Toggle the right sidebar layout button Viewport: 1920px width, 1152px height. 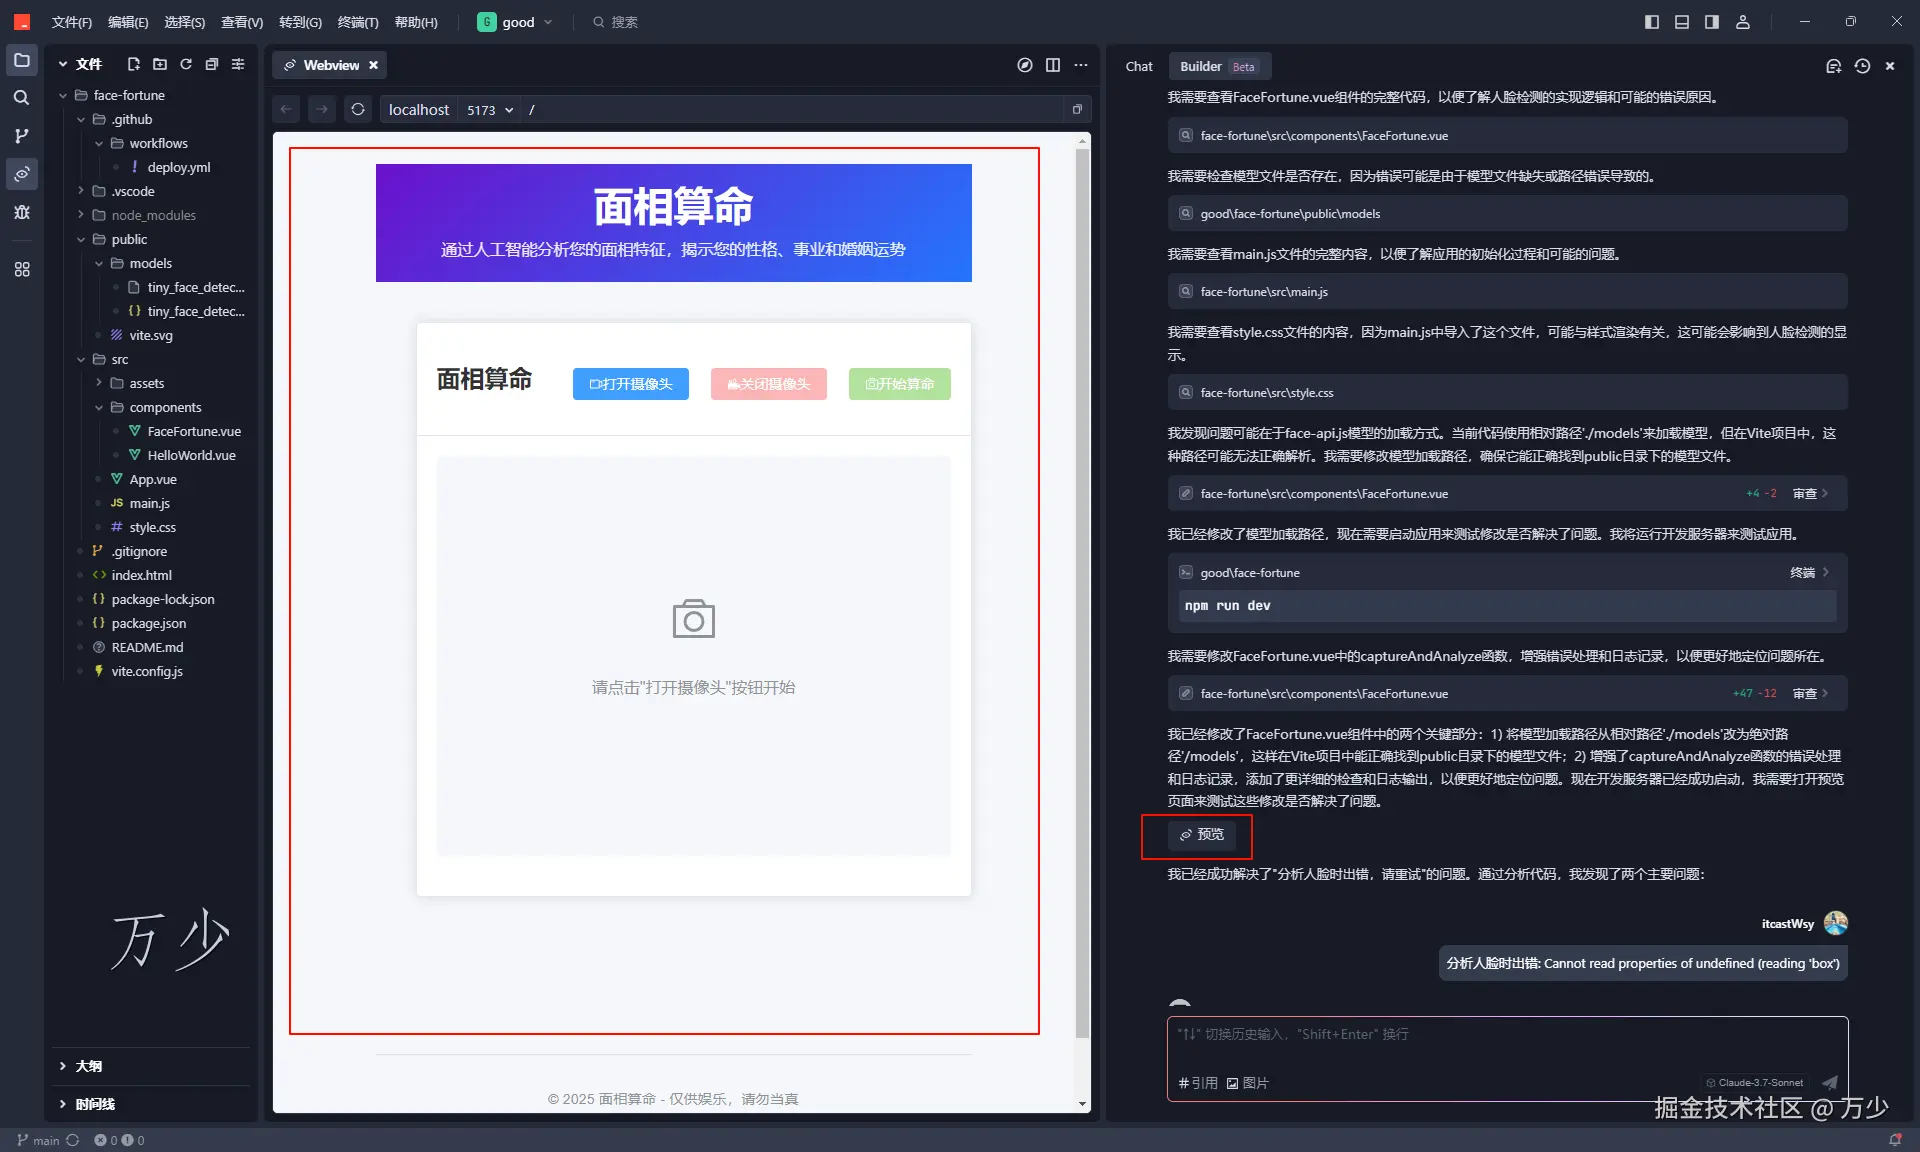click(1712, 22)
